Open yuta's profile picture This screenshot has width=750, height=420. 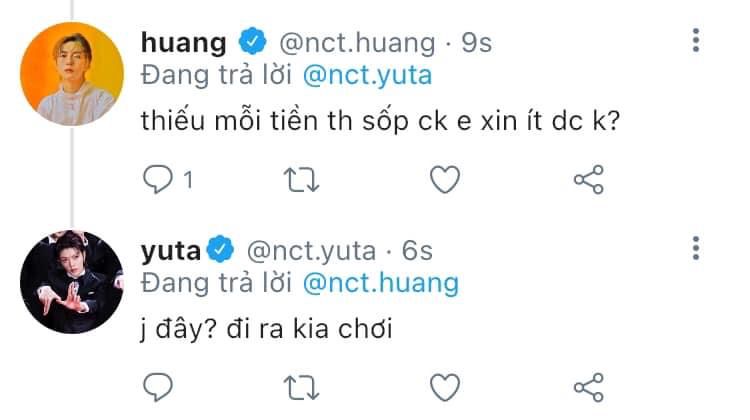click(x=72, y=282)
